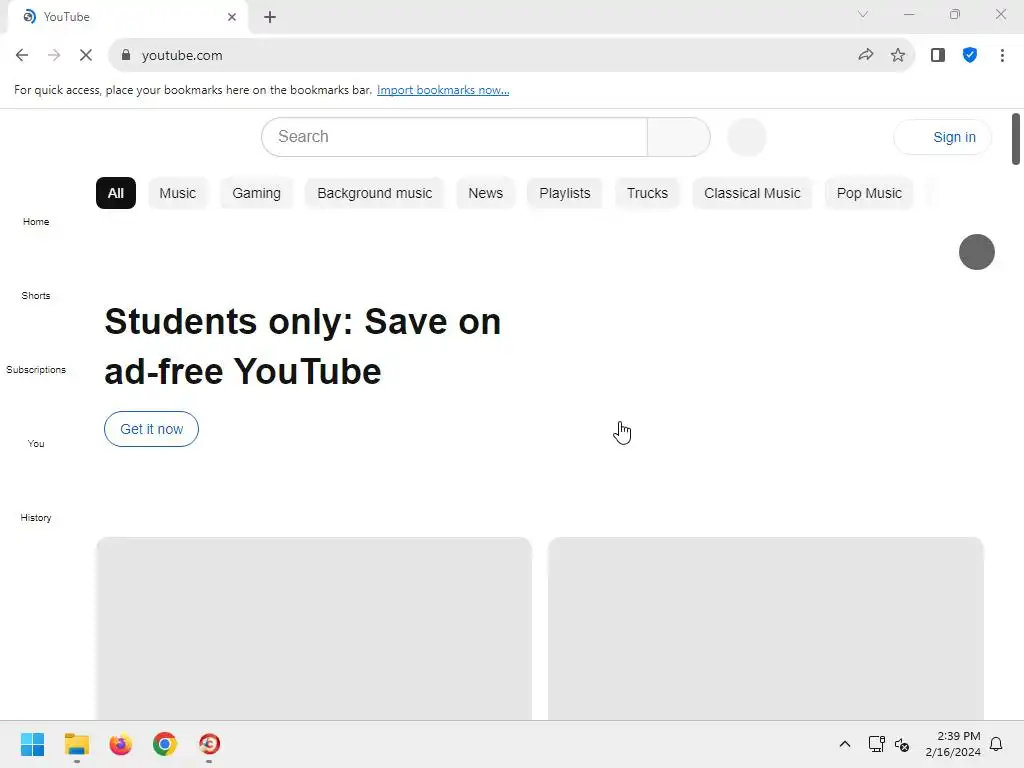Image resolution: width=1024 pixels, height=768 pixels.
Task: Select the Trucks filter chip
Action: point(647,193)
